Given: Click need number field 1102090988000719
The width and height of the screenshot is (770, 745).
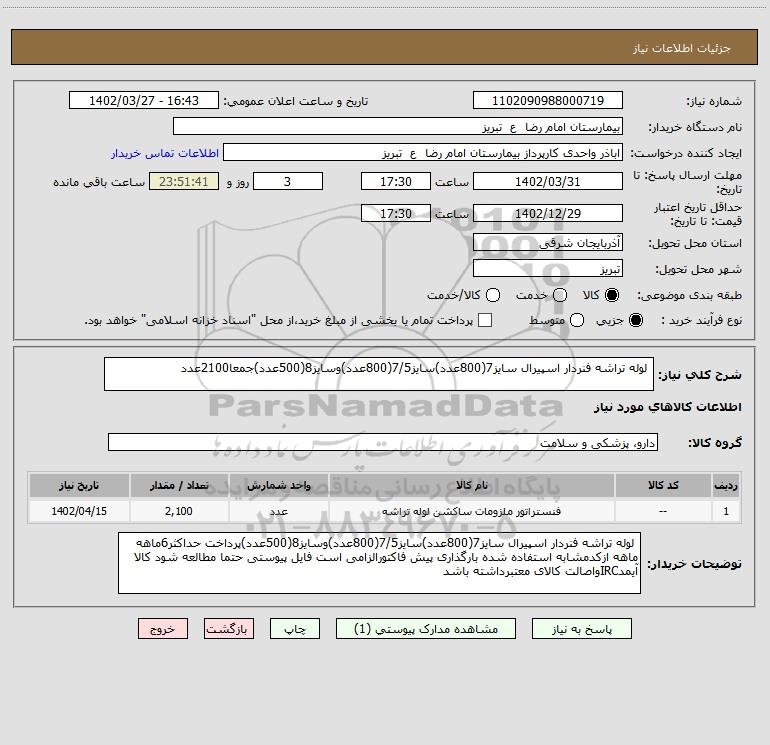Looking at the screenshot, I should [x=548, y=100].
